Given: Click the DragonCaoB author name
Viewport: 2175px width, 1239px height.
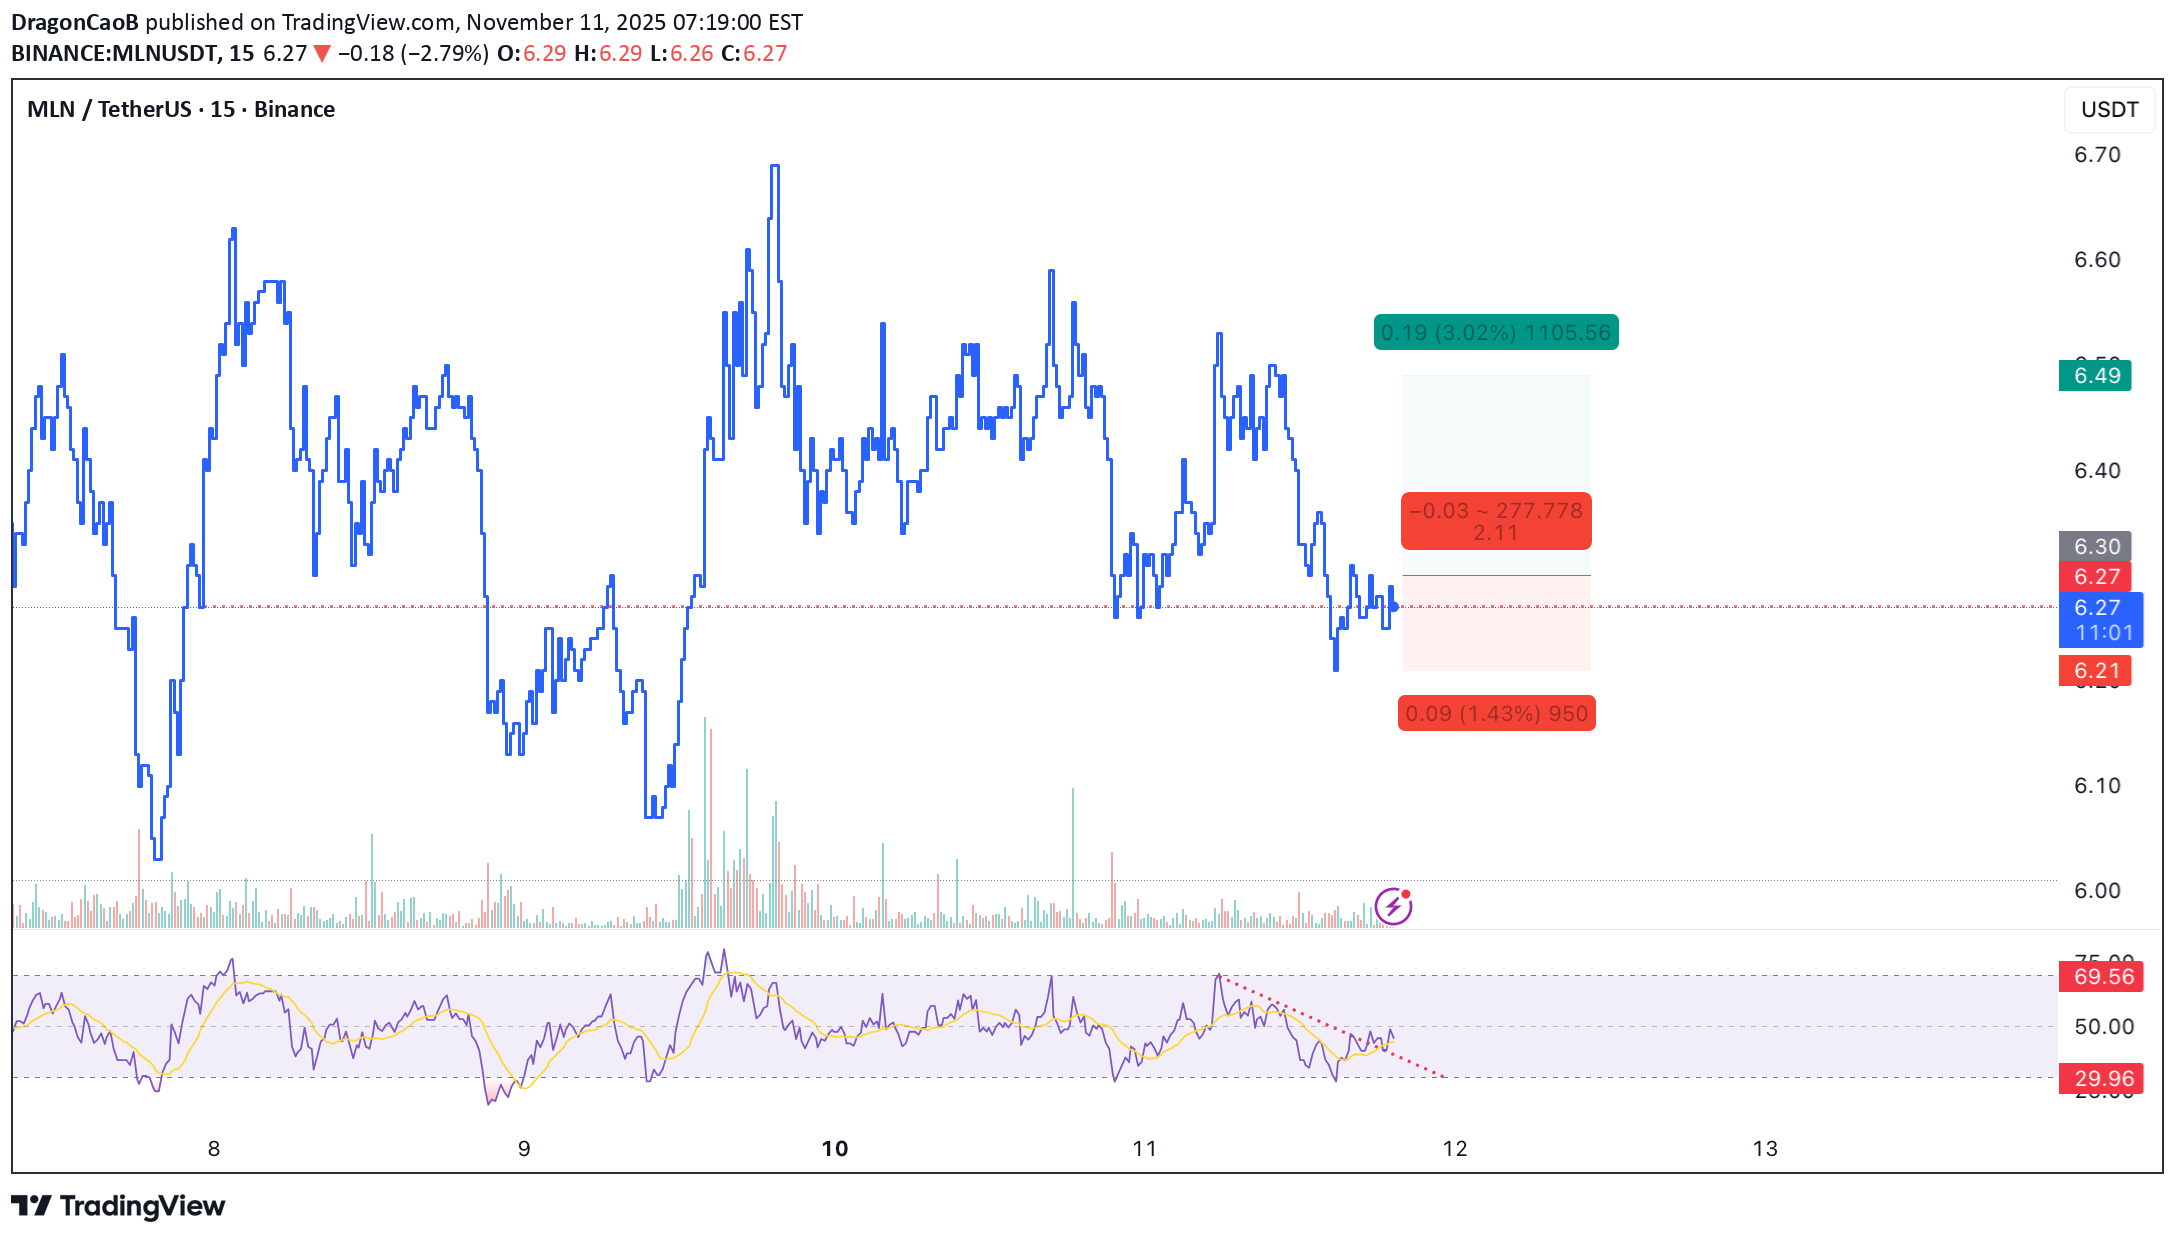Looking at the screenshot, I should (x=75, y=22).
